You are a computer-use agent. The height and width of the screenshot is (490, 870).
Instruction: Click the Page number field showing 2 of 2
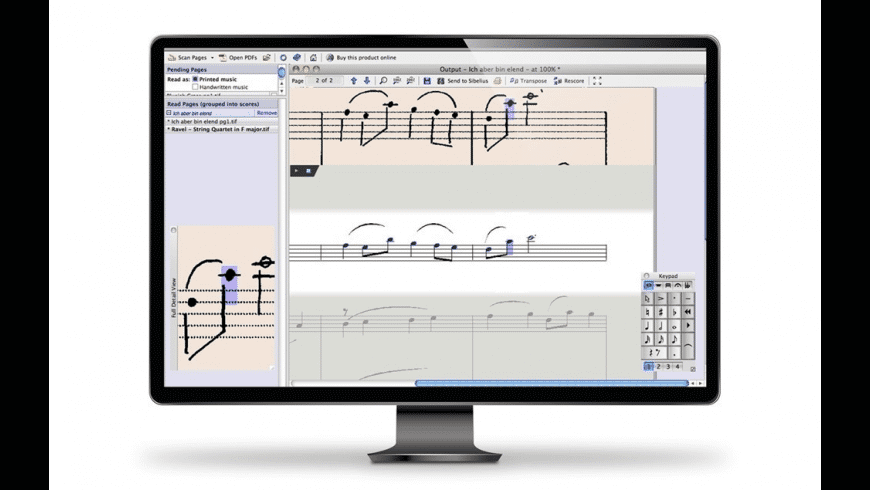point(325,80)
